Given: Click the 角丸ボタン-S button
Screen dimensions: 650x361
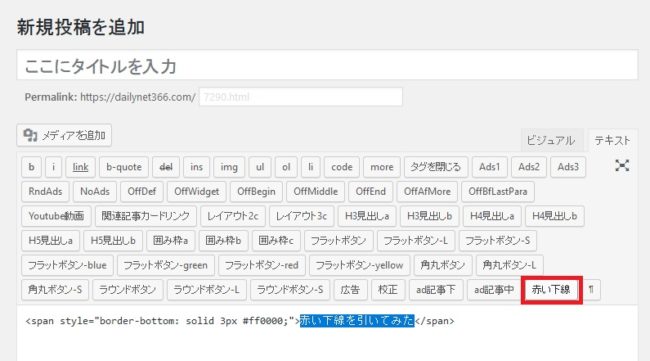Looking at the screenshot, I should coord(55,289).
